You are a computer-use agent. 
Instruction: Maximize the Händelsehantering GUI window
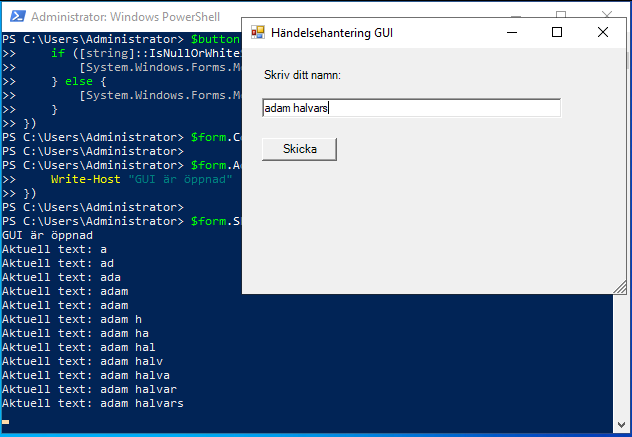point(557,32)
